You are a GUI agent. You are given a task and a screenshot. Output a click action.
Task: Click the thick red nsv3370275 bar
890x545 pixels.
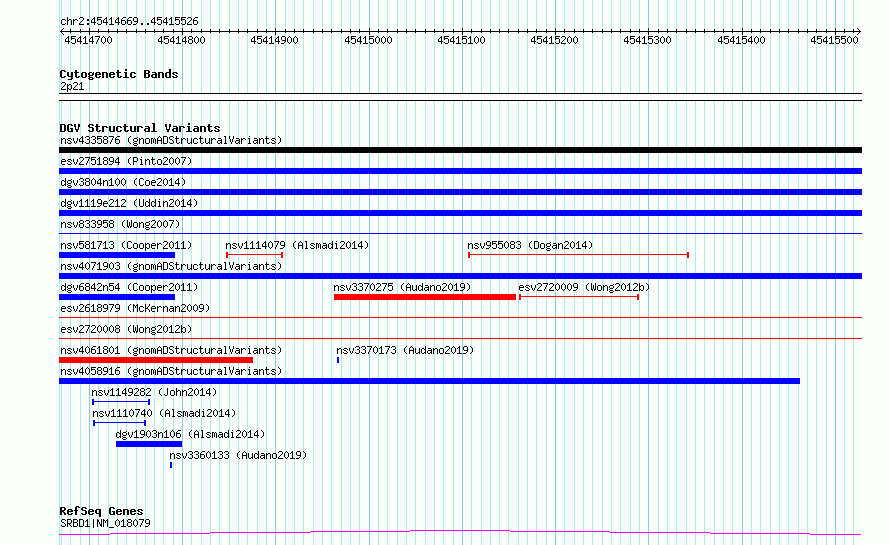point(425,297)
